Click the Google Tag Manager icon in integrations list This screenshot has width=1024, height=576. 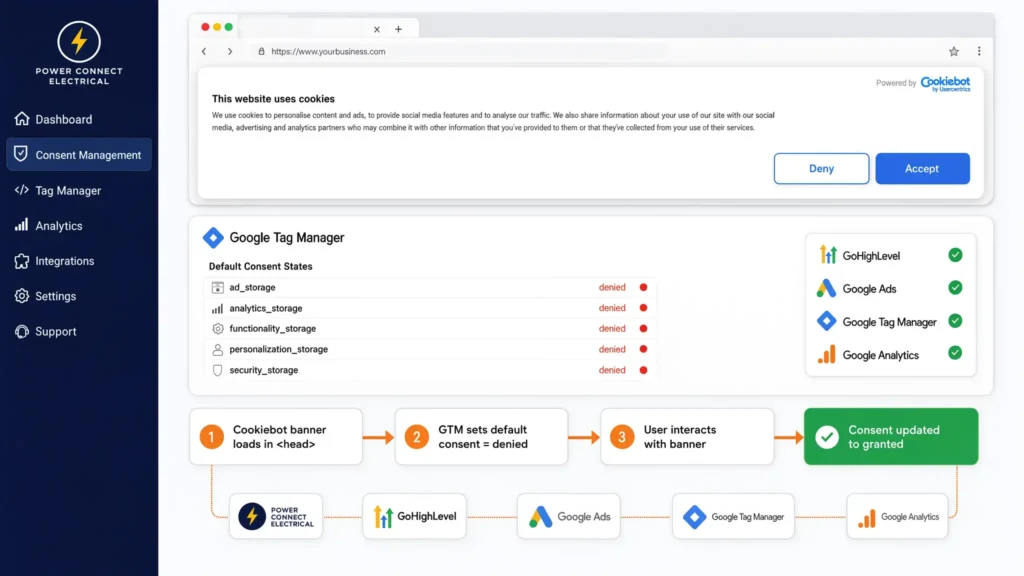coord(826,321)
